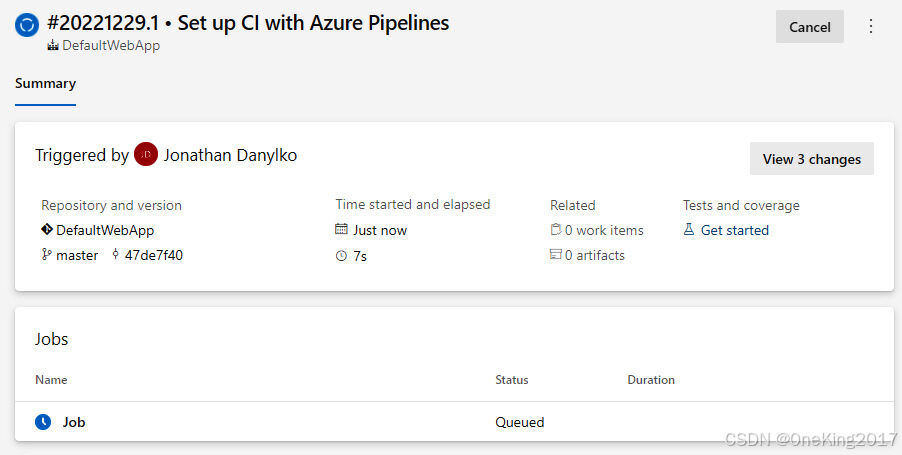Image resolution: width=902 pixels, height=455 pixels.
Task: Open commit 47de7f40
Action: (153, 255)
